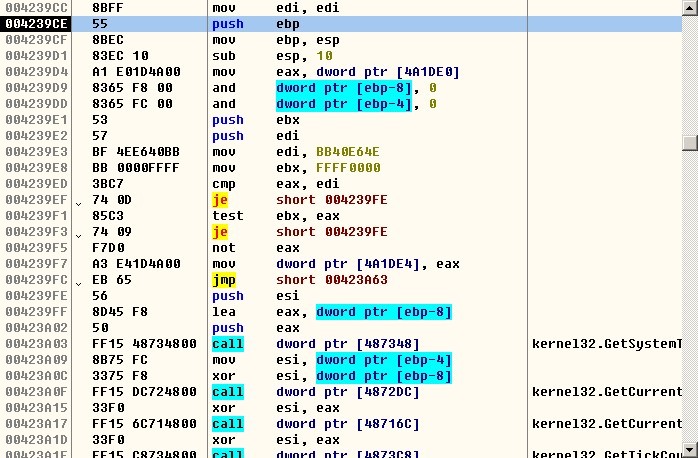Click constant FFFF0000 in mov ebx row

pyautogui.click(x=348, y=168)
